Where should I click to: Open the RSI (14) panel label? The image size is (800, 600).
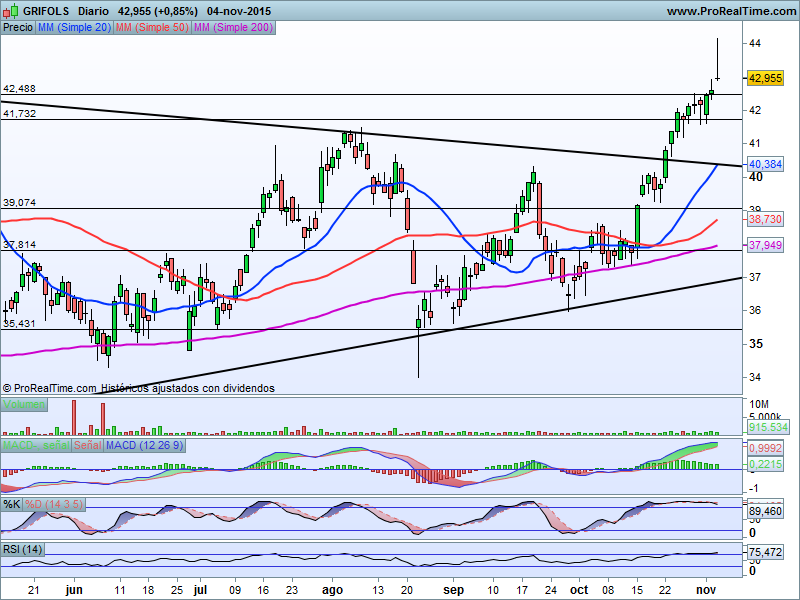pos(22,549)
